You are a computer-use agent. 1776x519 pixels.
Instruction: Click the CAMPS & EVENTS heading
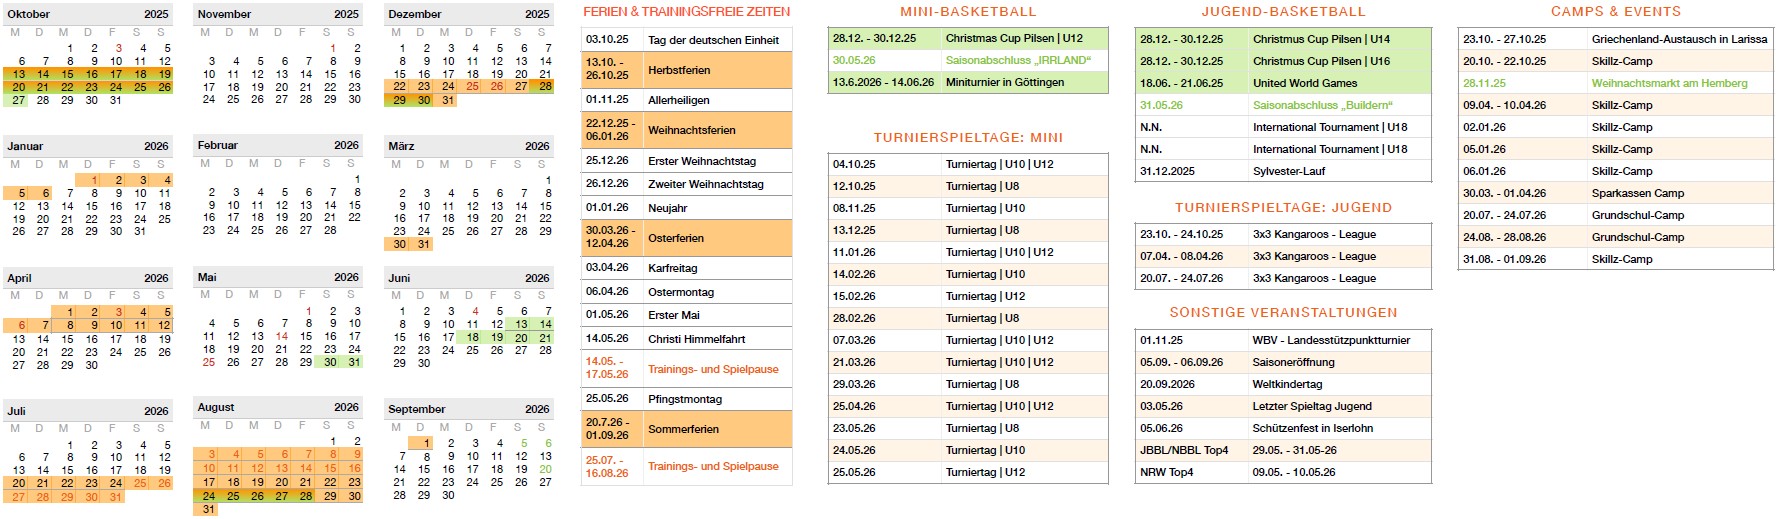coord(1615,12)
